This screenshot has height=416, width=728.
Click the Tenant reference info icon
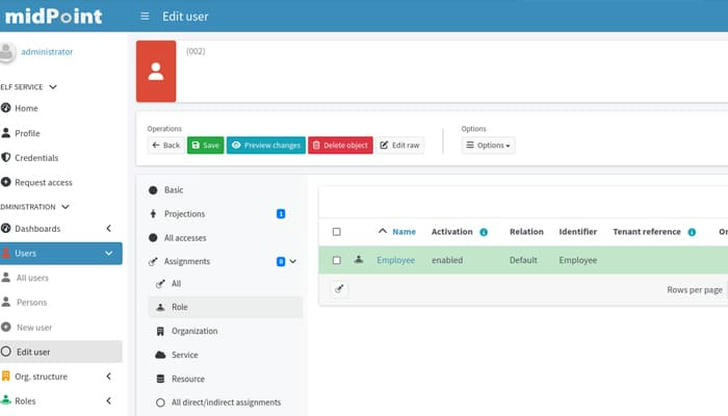(691, 232)
